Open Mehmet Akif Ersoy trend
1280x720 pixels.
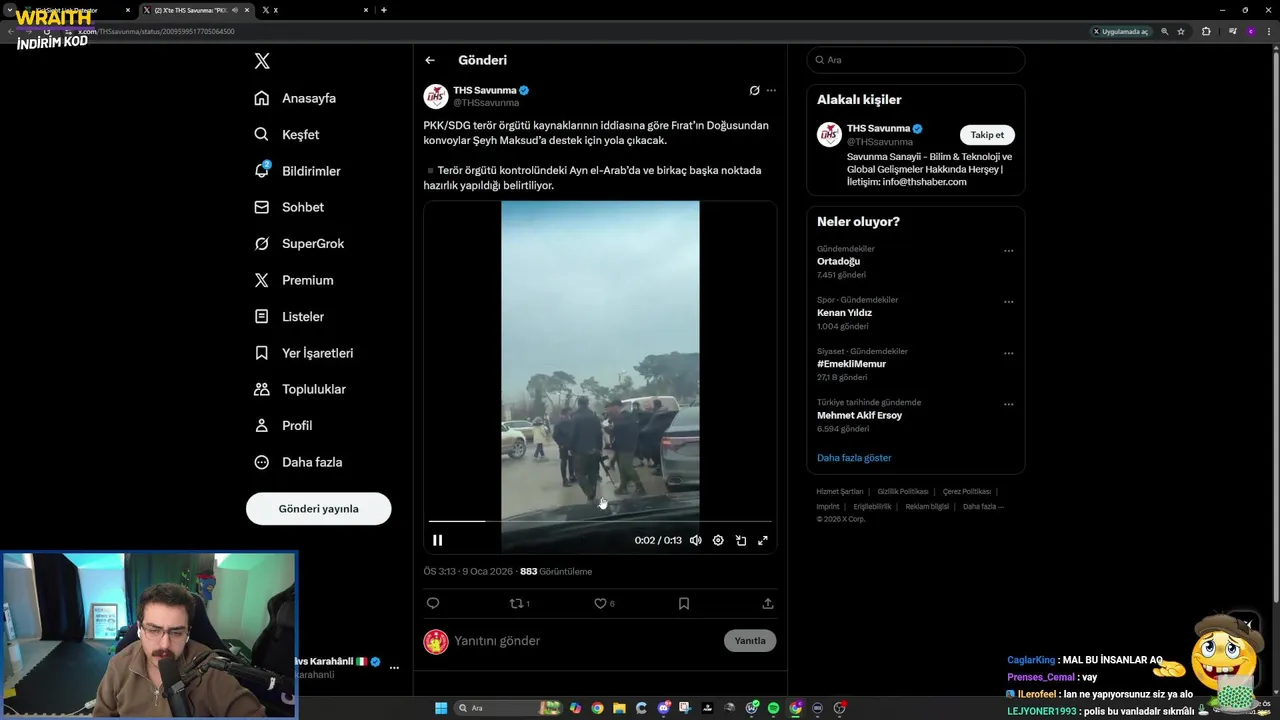pyautogui.click(x=859, y=415)
